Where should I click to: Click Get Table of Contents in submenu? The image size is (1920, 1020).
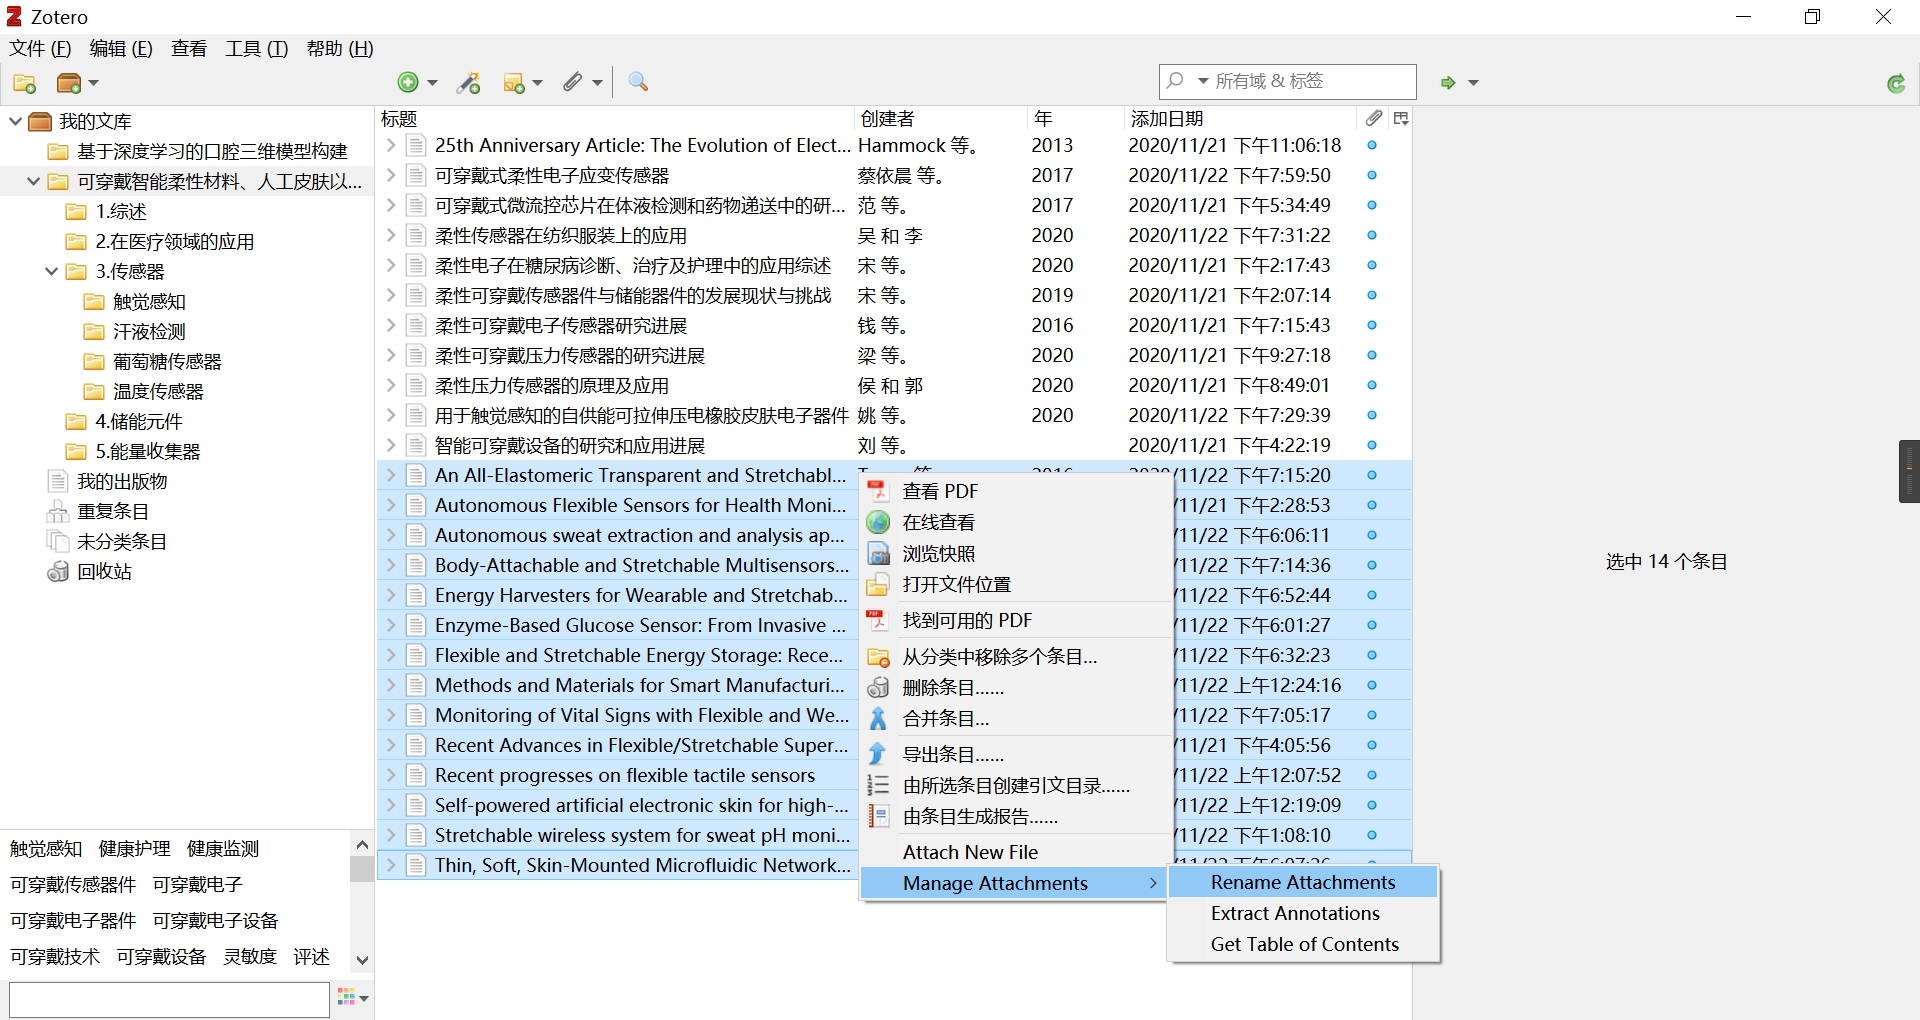(1303, 944)
